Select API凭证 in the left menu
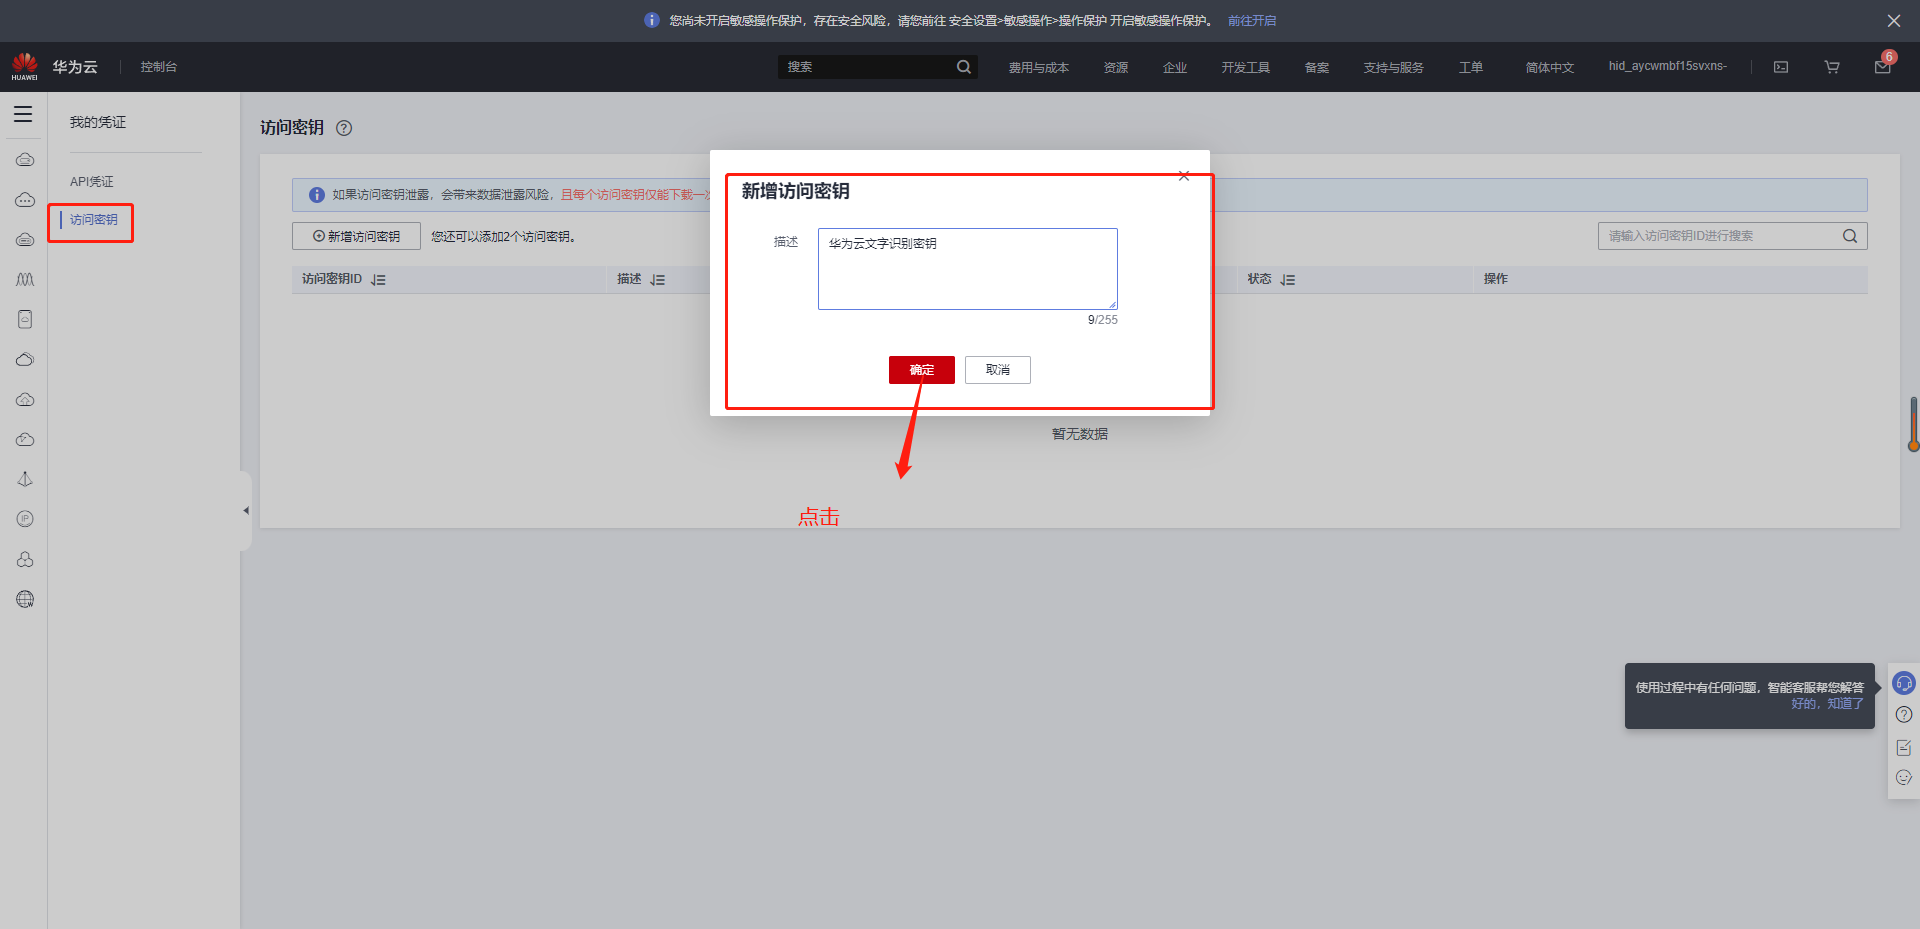Viewport: 1920px width, 929px height. click(x=92, y=182)
